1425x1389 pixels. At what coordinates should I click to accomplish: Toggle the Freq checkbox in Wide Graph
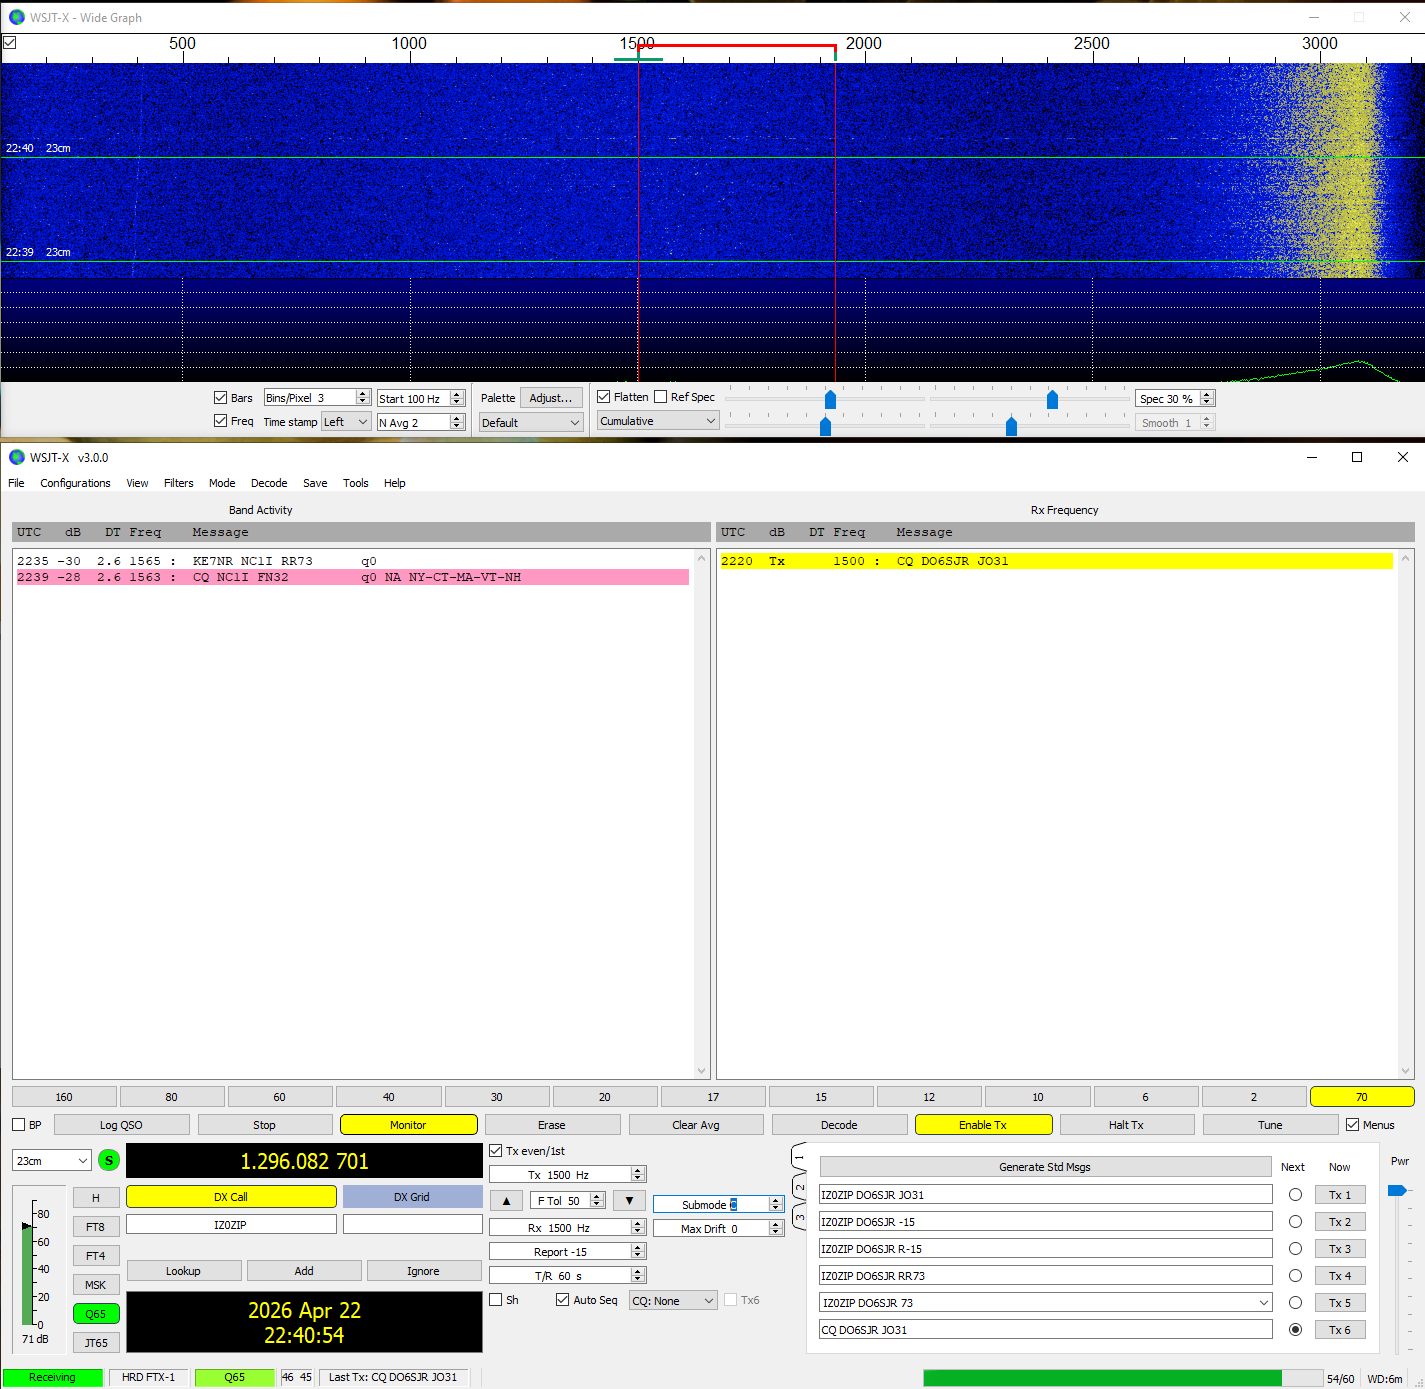(220, 421)
